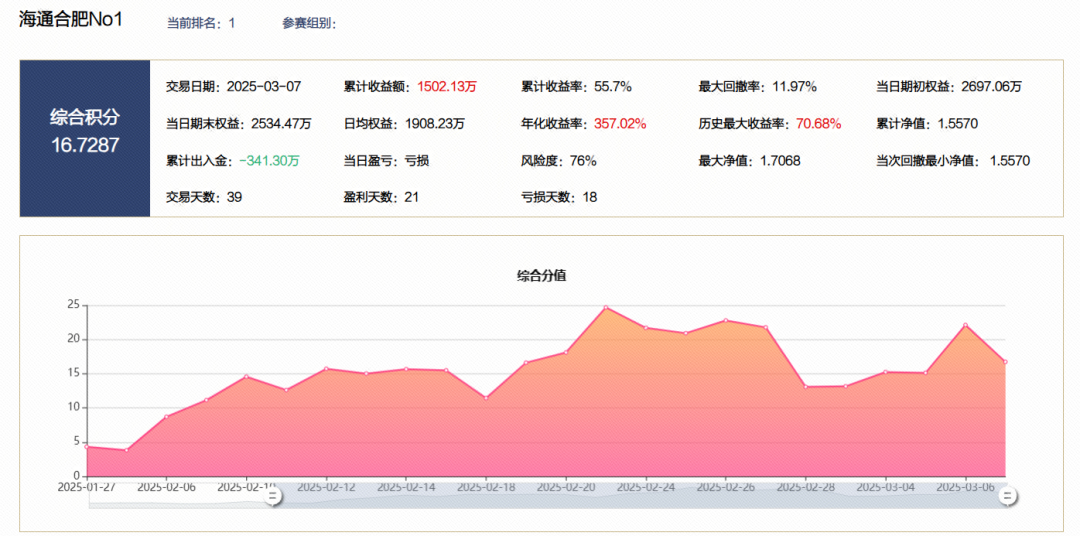The width and height of the screenshot is (1080, 536).
Task: Click the left zoom slider handle
Action: pyautogui.click(x=273, y=496)
